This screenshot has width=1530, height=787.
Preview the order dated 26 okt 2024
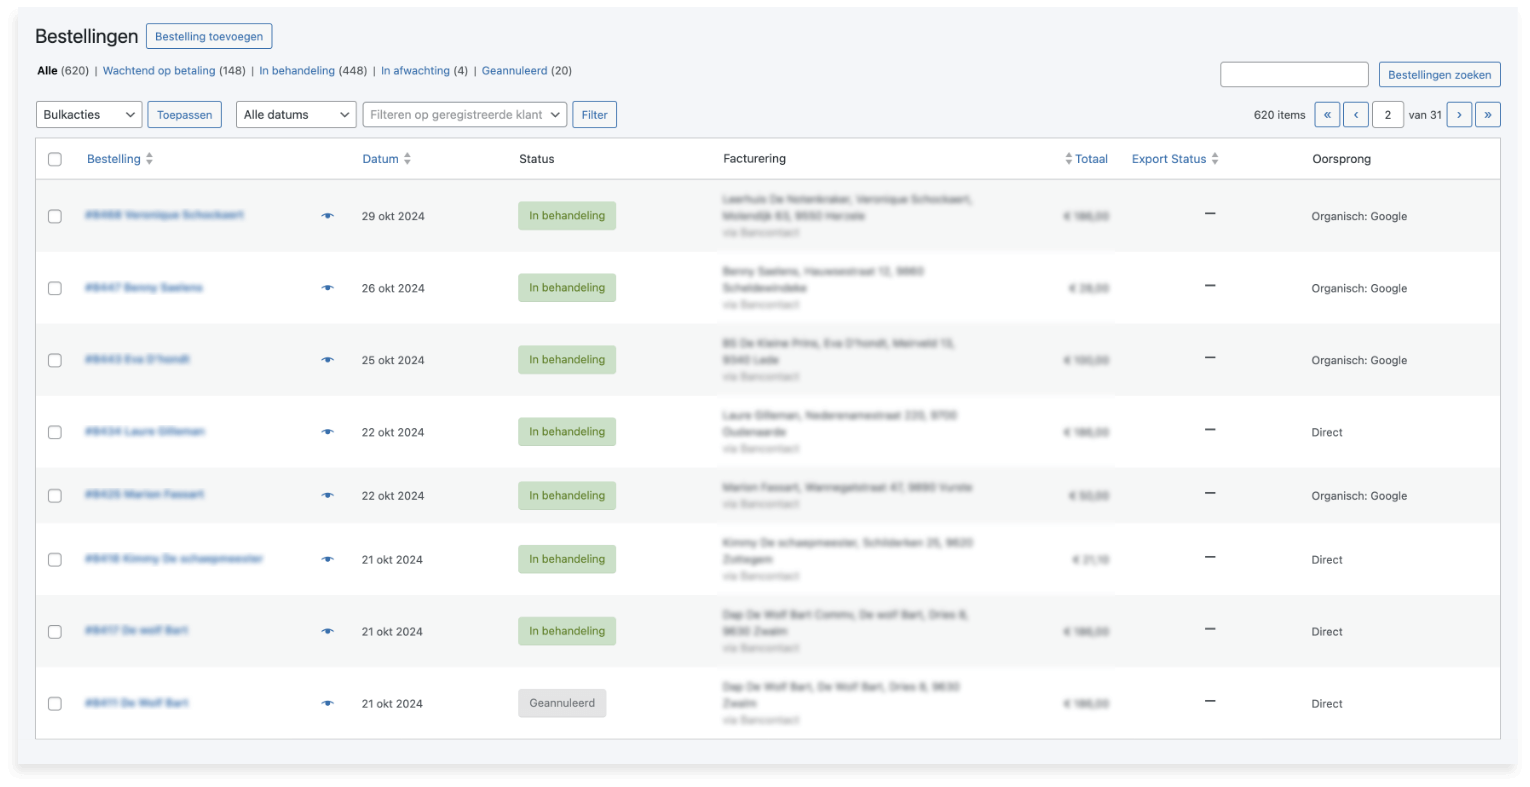tap(327, 288)
